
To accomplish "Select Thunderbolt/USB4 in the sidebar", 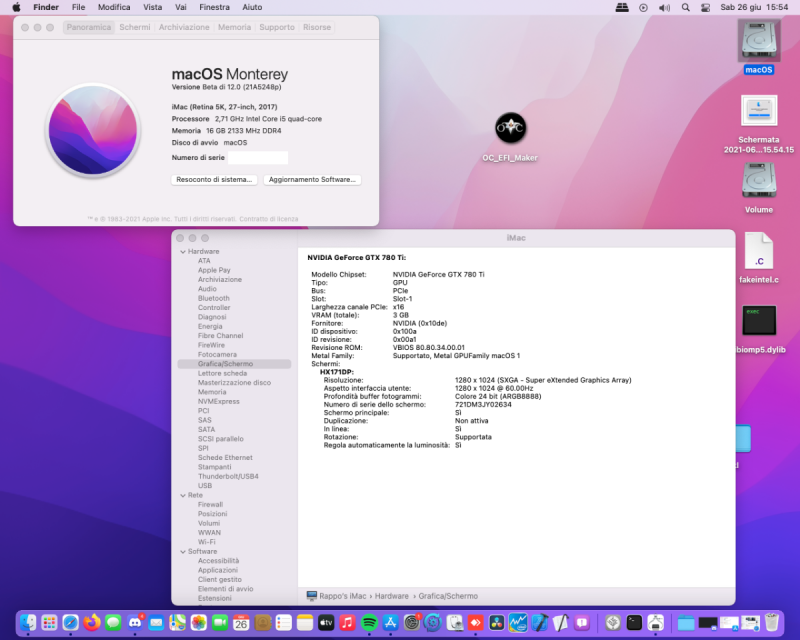I will coord(228,476).
